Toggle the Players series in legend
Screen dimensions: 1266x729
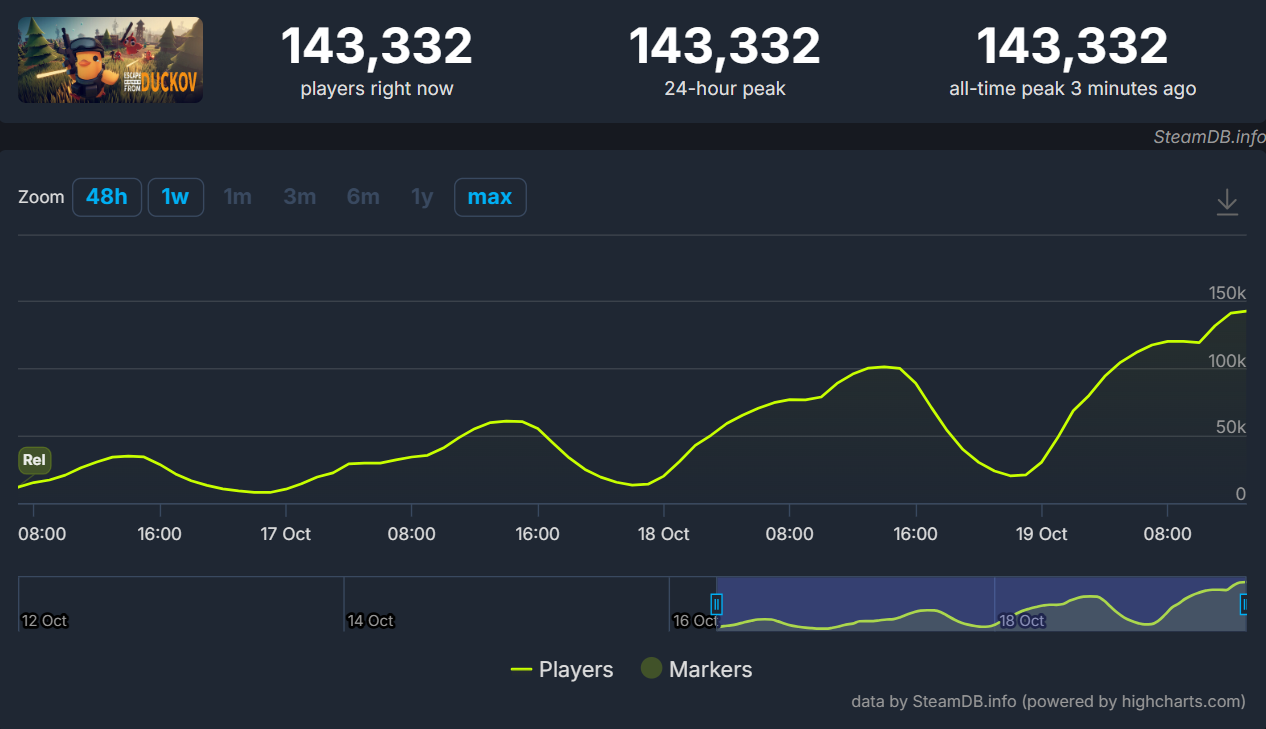point(562,669)
